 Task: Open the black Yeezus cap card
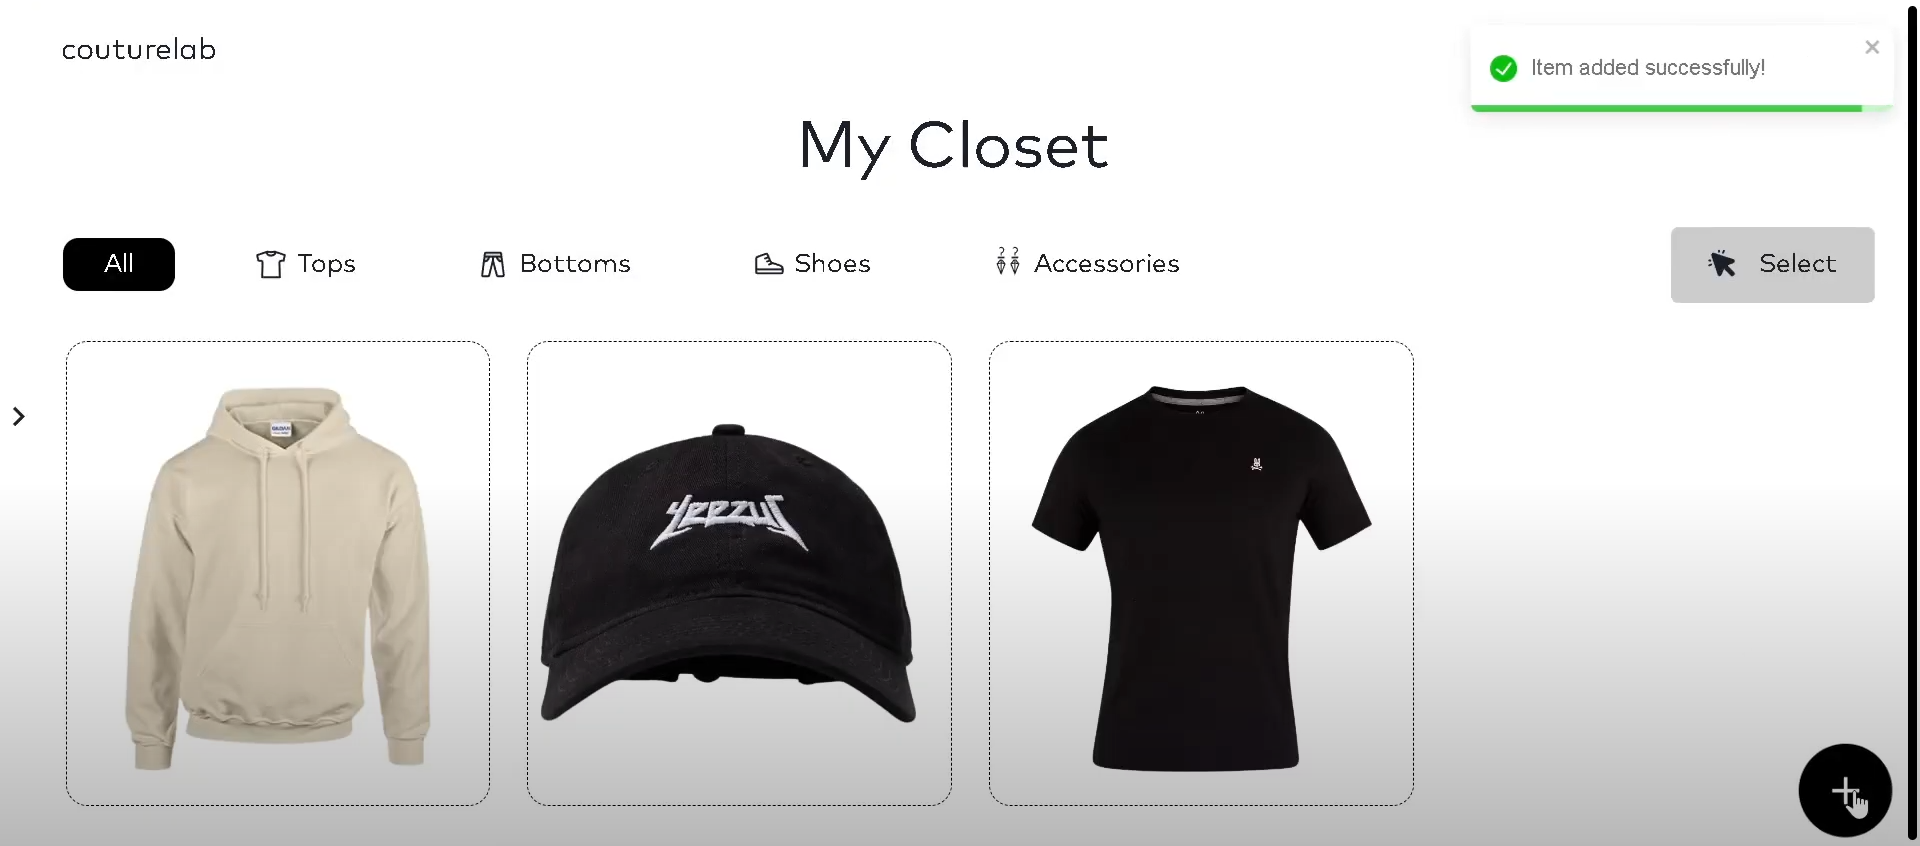point(739,573)
